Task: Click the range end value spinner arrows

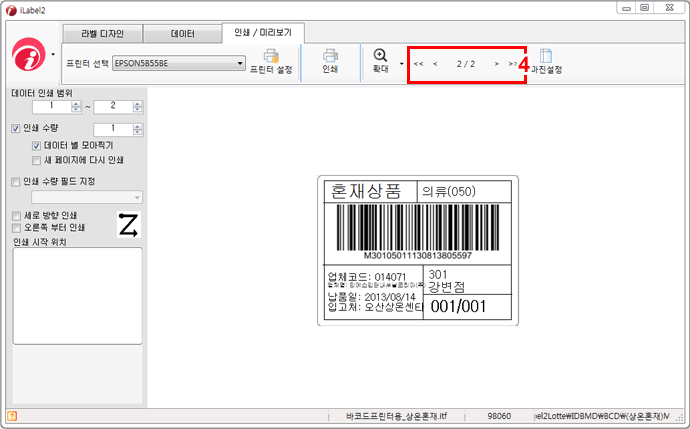Action: tap(138, 106)
